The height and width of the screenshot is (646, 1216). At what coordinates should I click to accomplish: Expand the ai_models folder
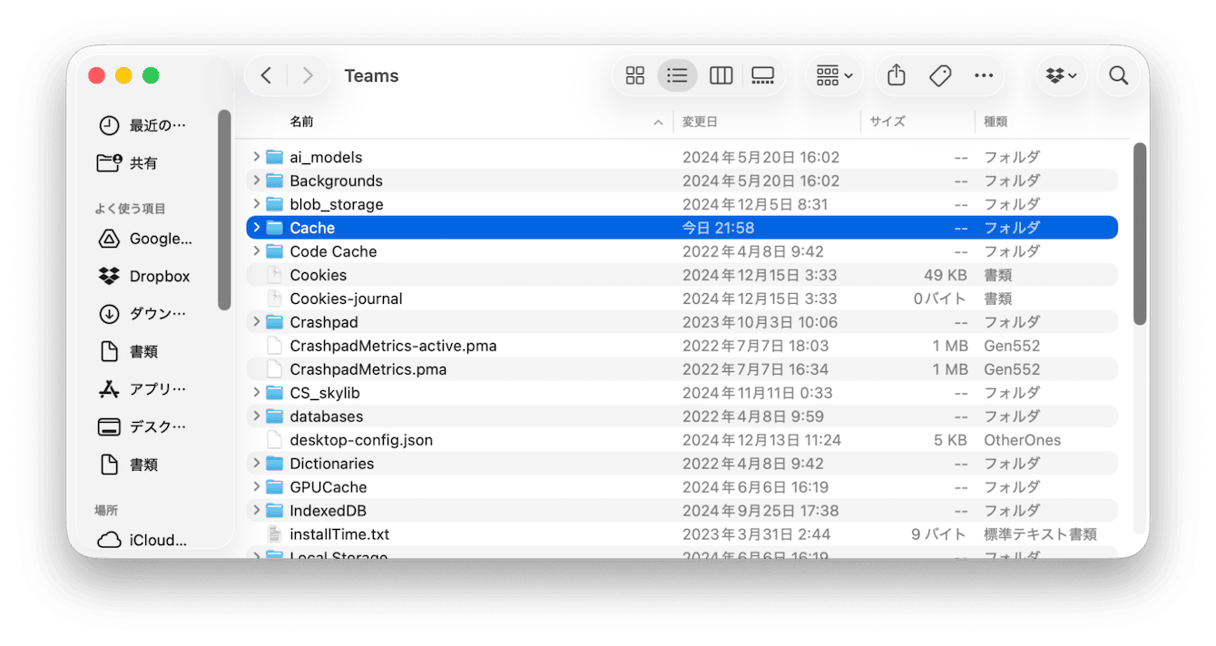point(257,157)
